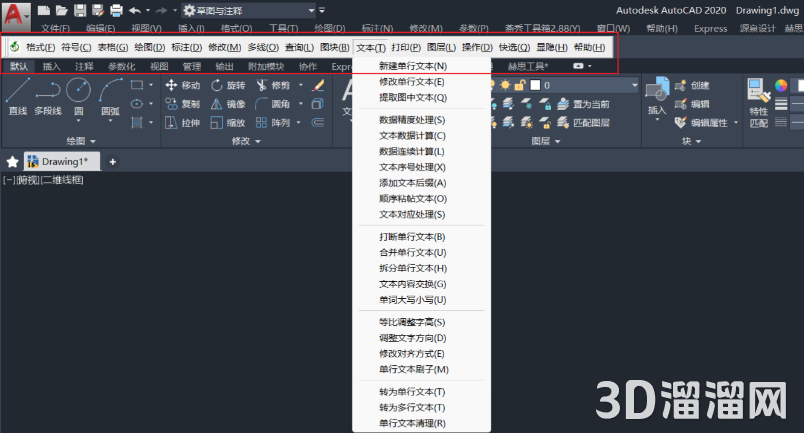Click 置为当前 make layer current
Screen dimensions: 804x433
(584, 104)
